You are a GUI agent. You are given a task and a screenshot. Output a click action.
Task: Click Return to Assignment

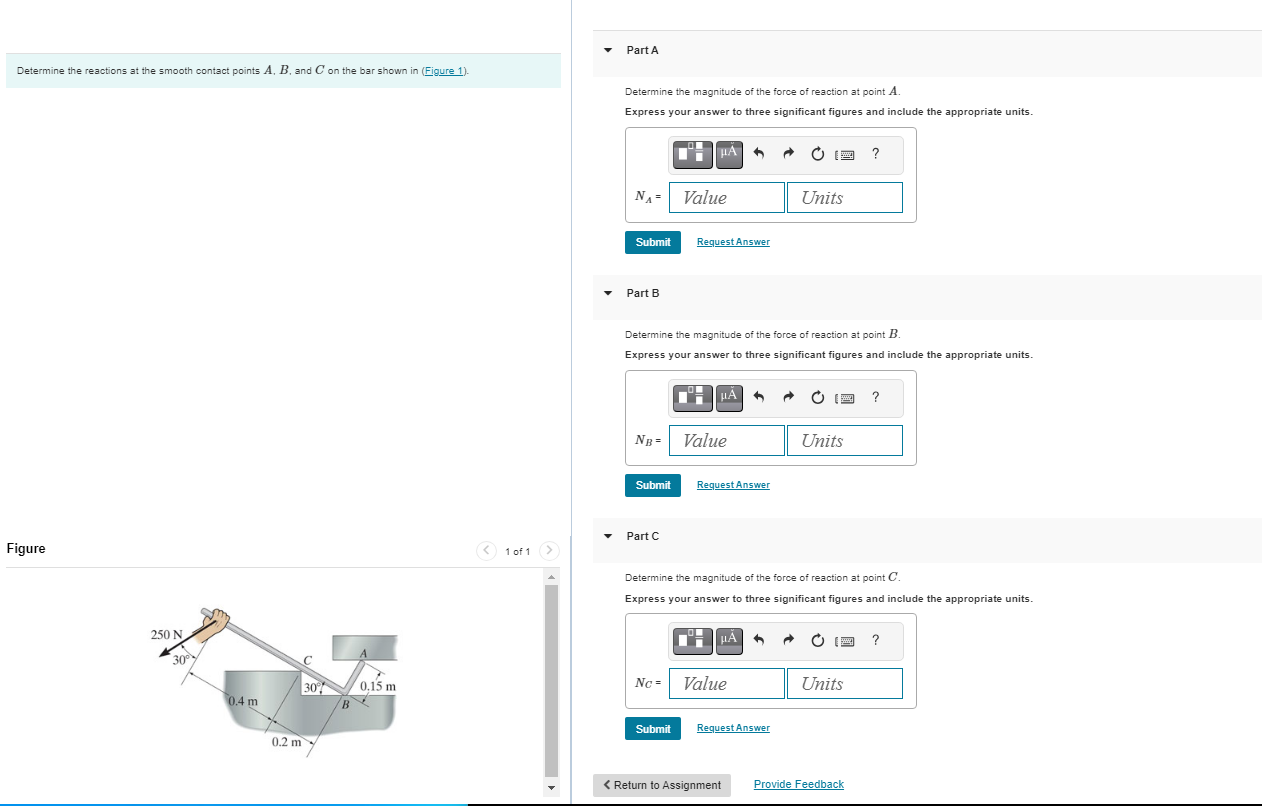[x=661, y=785]
